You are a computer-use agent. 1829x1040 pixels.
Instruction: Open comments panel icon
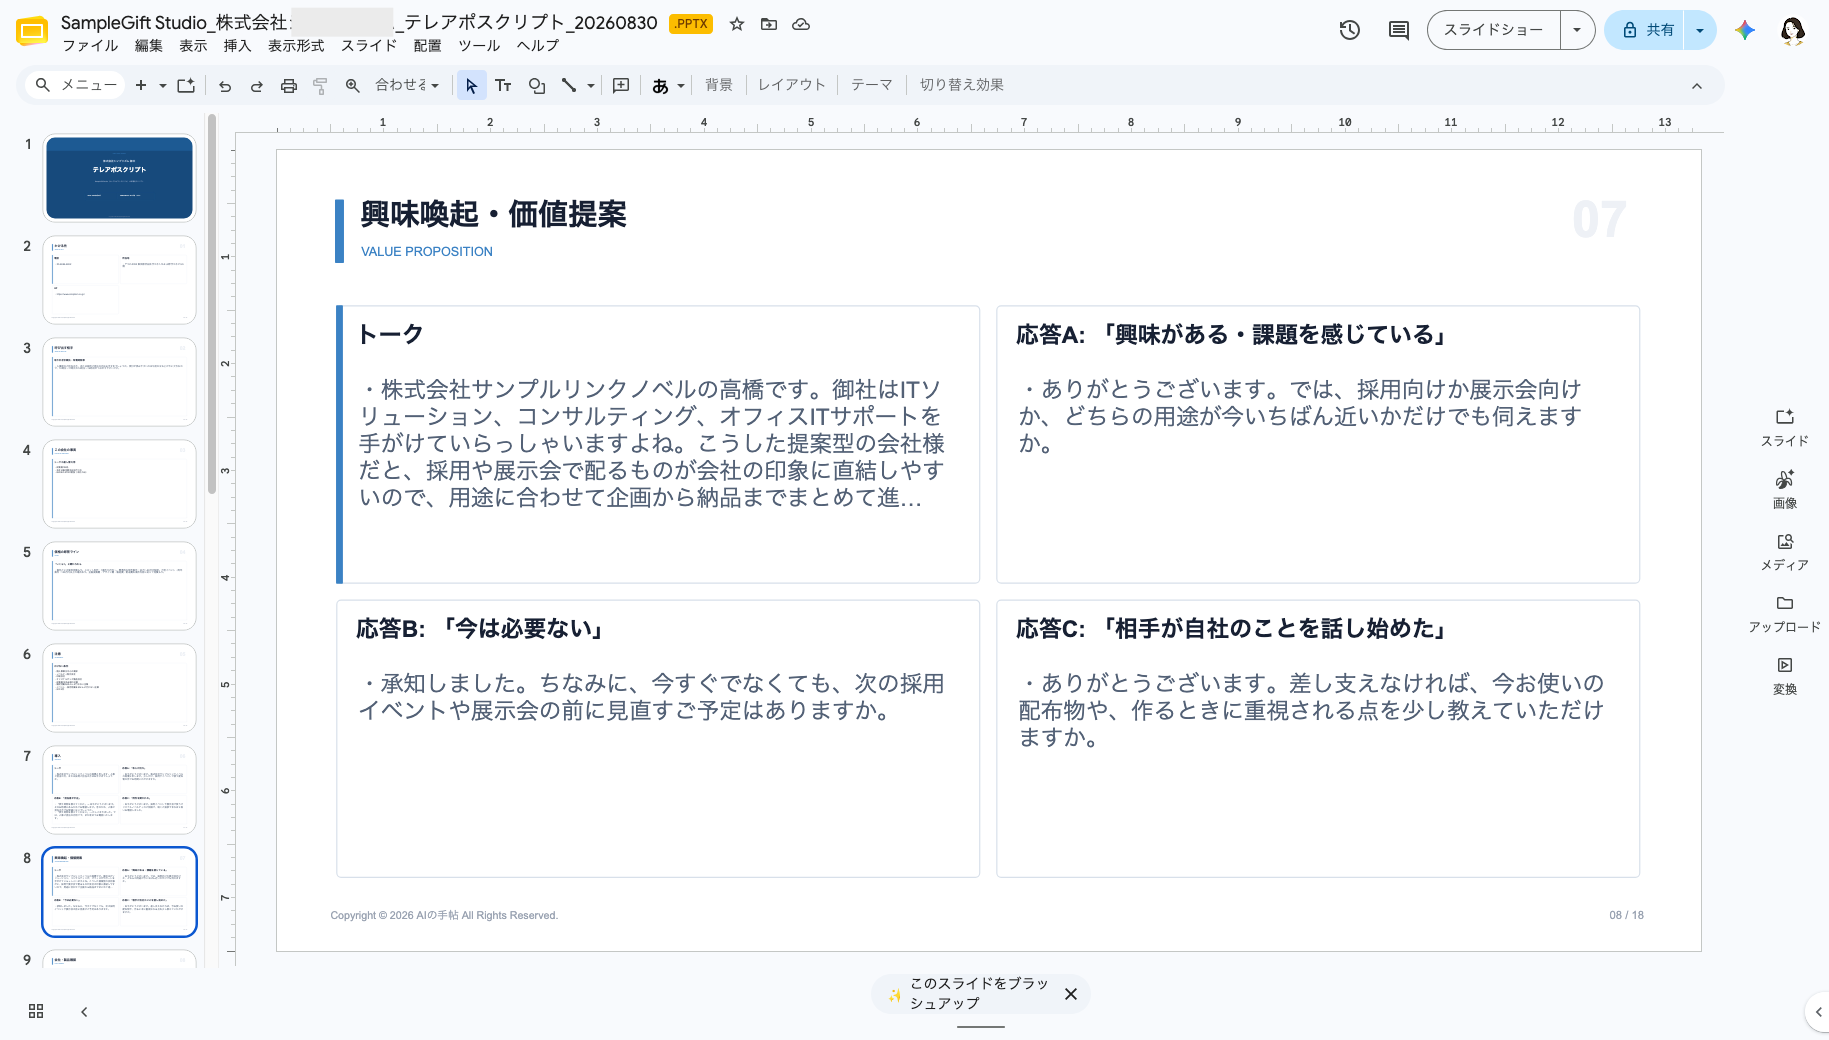(1399, 30)
